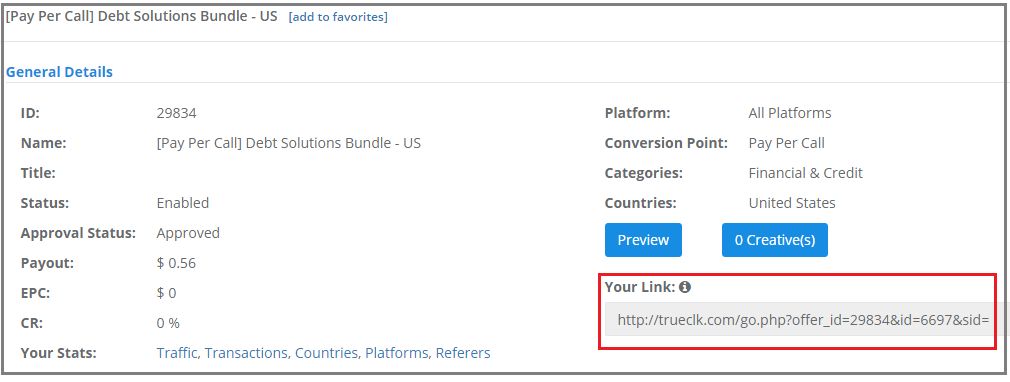Open the Platforms stats link

[x=397, y=353]
